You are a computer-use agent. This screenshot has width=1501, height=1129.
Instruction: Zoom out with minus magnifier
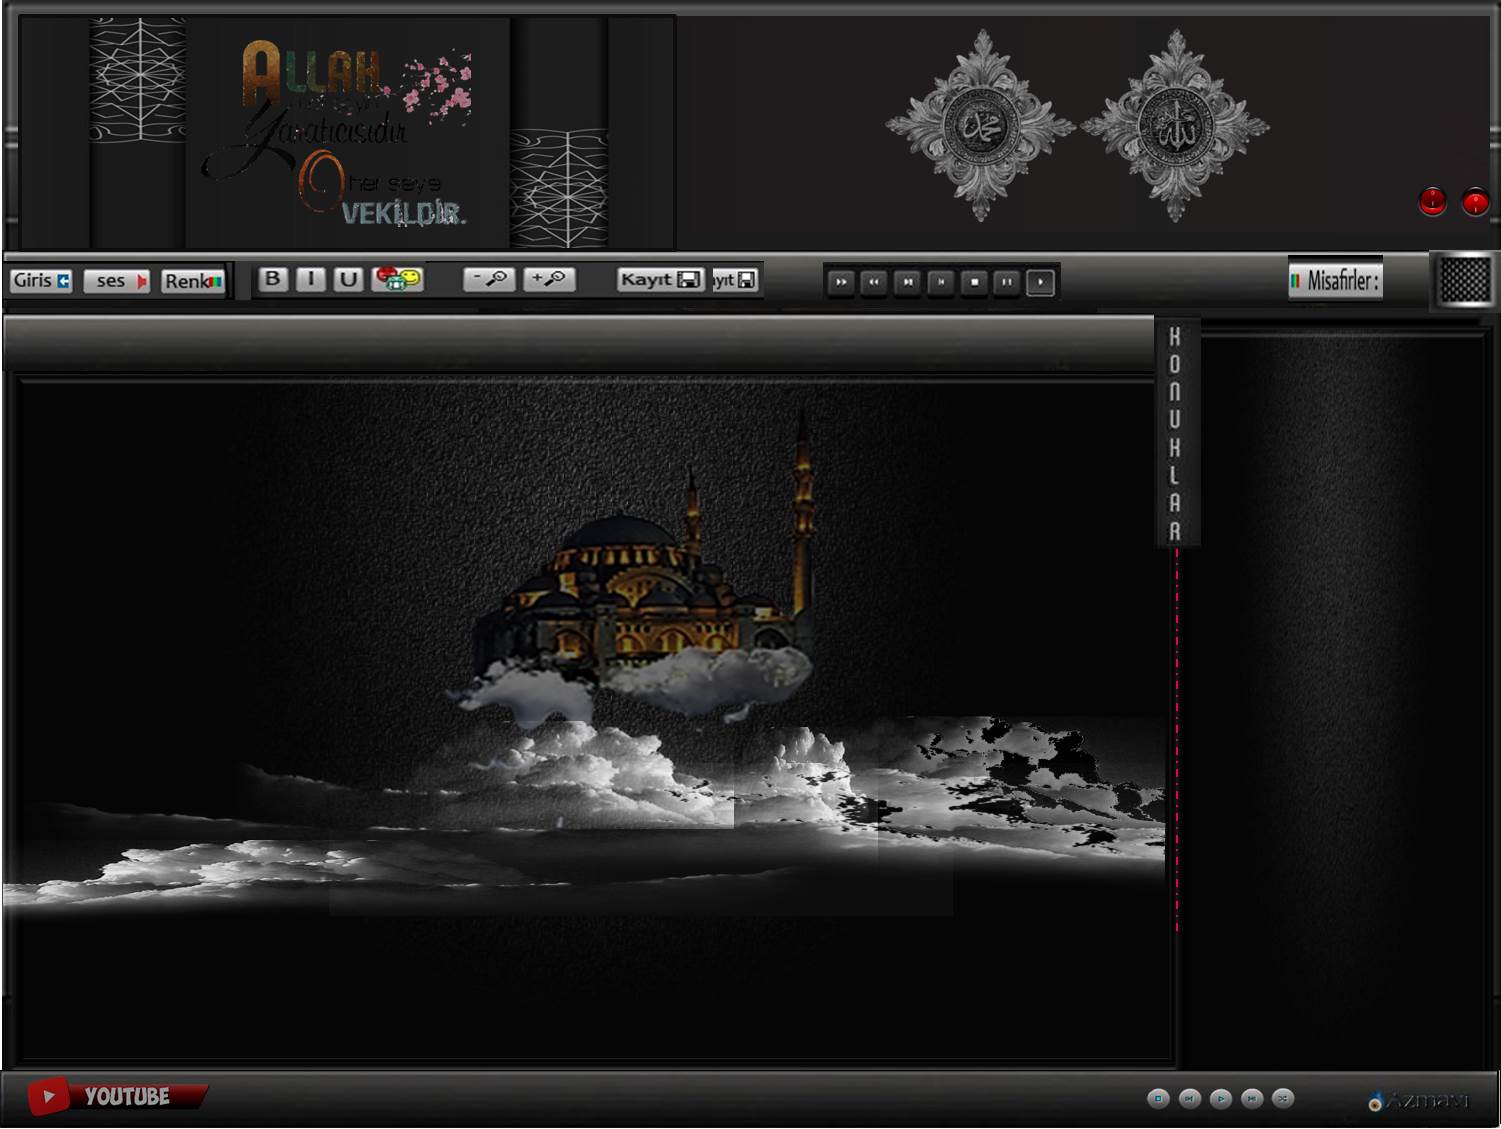[x=489, y=279]
